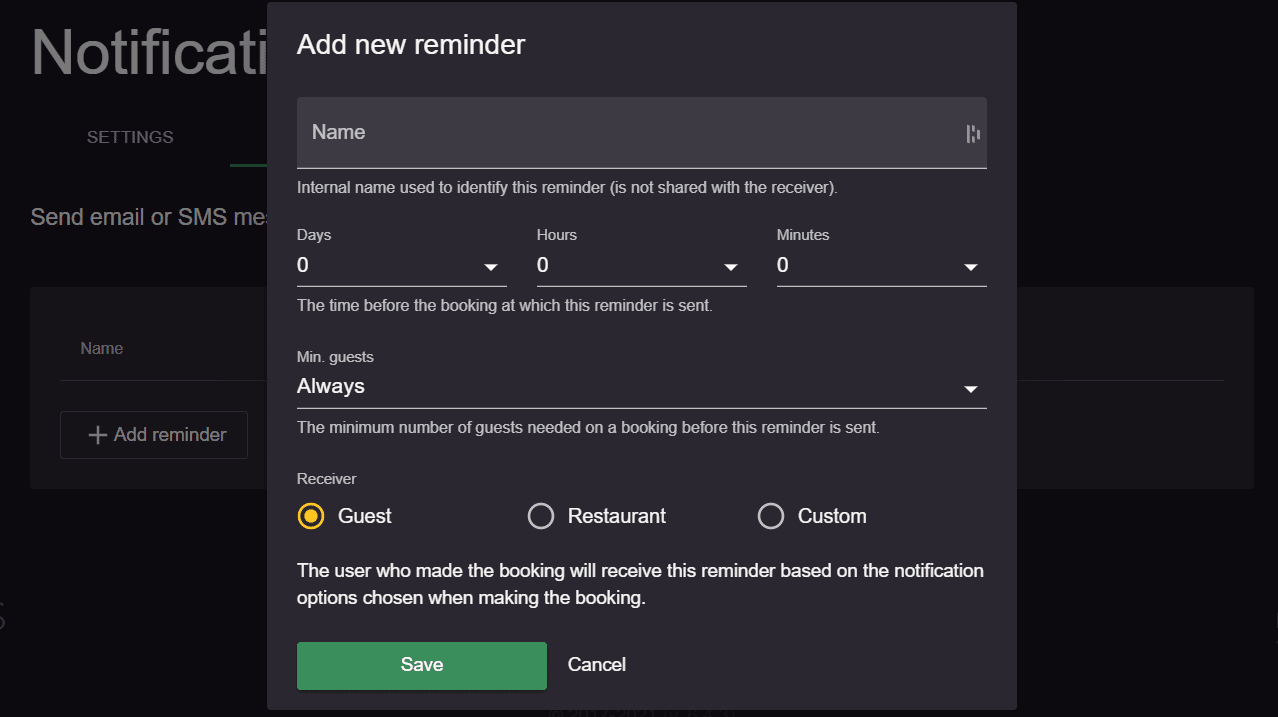
Task: Cancel the Add new reminder dialog
Action: 597,665
